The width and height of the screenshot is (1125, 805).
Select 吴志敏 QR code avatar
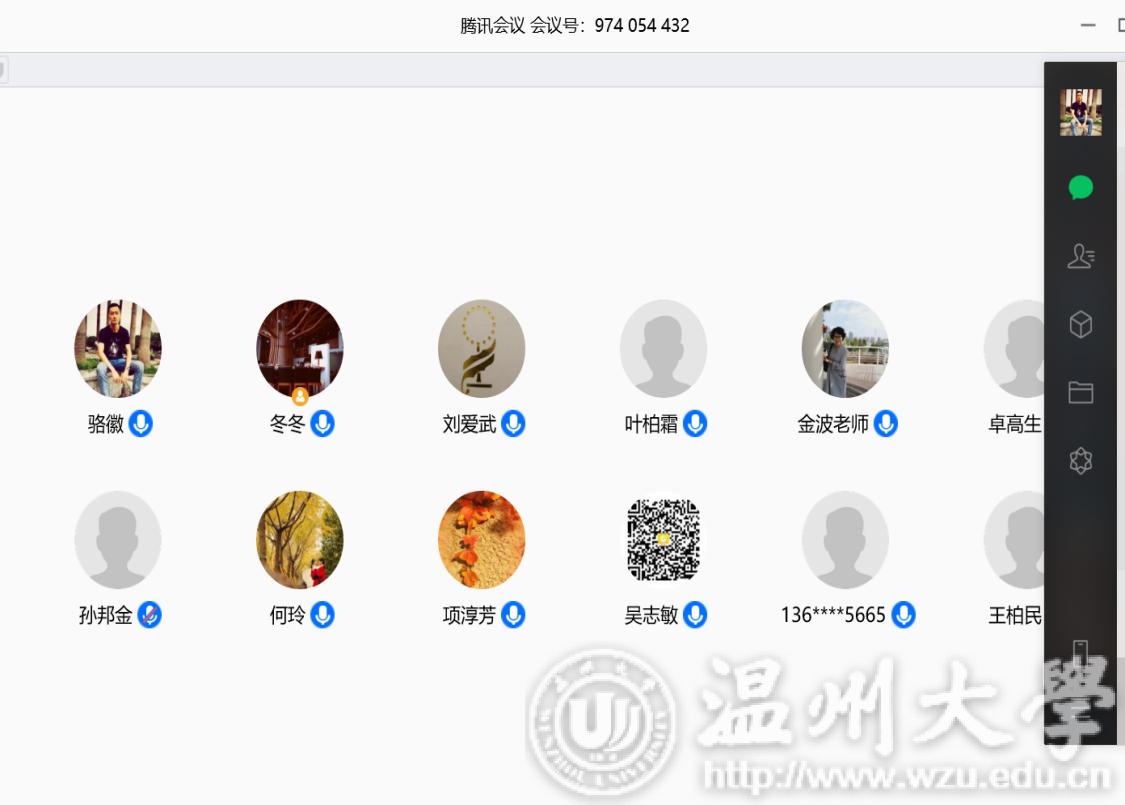point(664,540)
